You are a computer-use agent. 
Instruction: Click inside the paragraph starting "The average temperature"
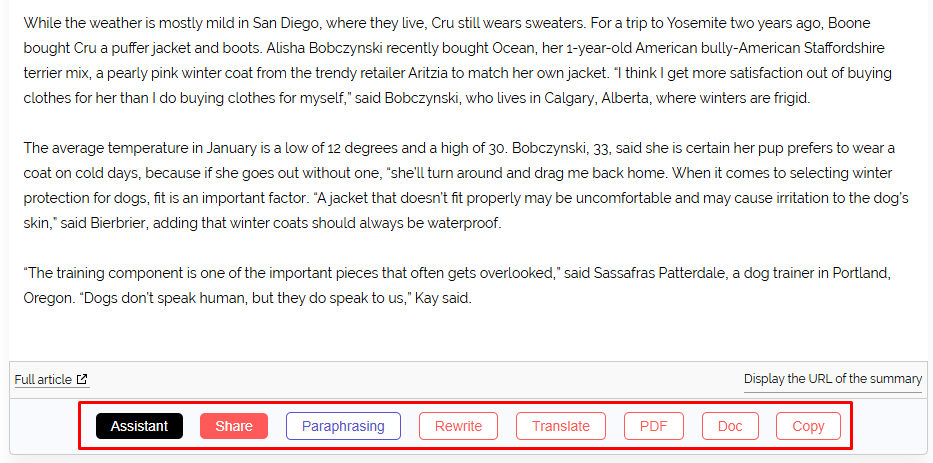[x=466, y=186]
